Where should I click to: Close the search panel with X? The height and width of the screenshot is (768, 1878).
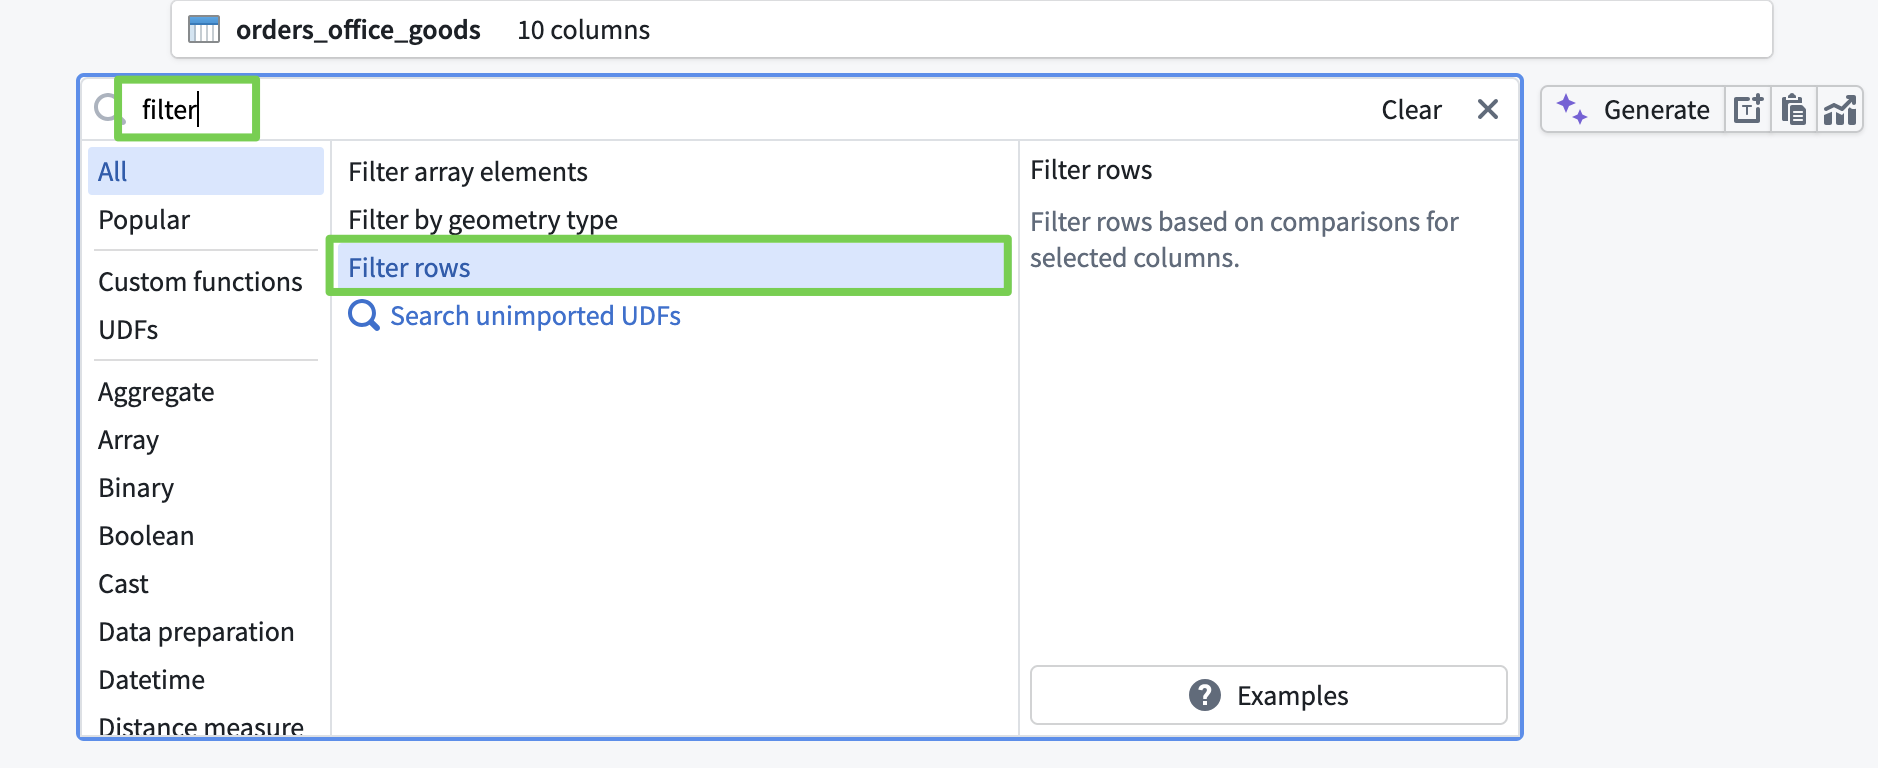pyautogui.click(x=1487, y=109)
